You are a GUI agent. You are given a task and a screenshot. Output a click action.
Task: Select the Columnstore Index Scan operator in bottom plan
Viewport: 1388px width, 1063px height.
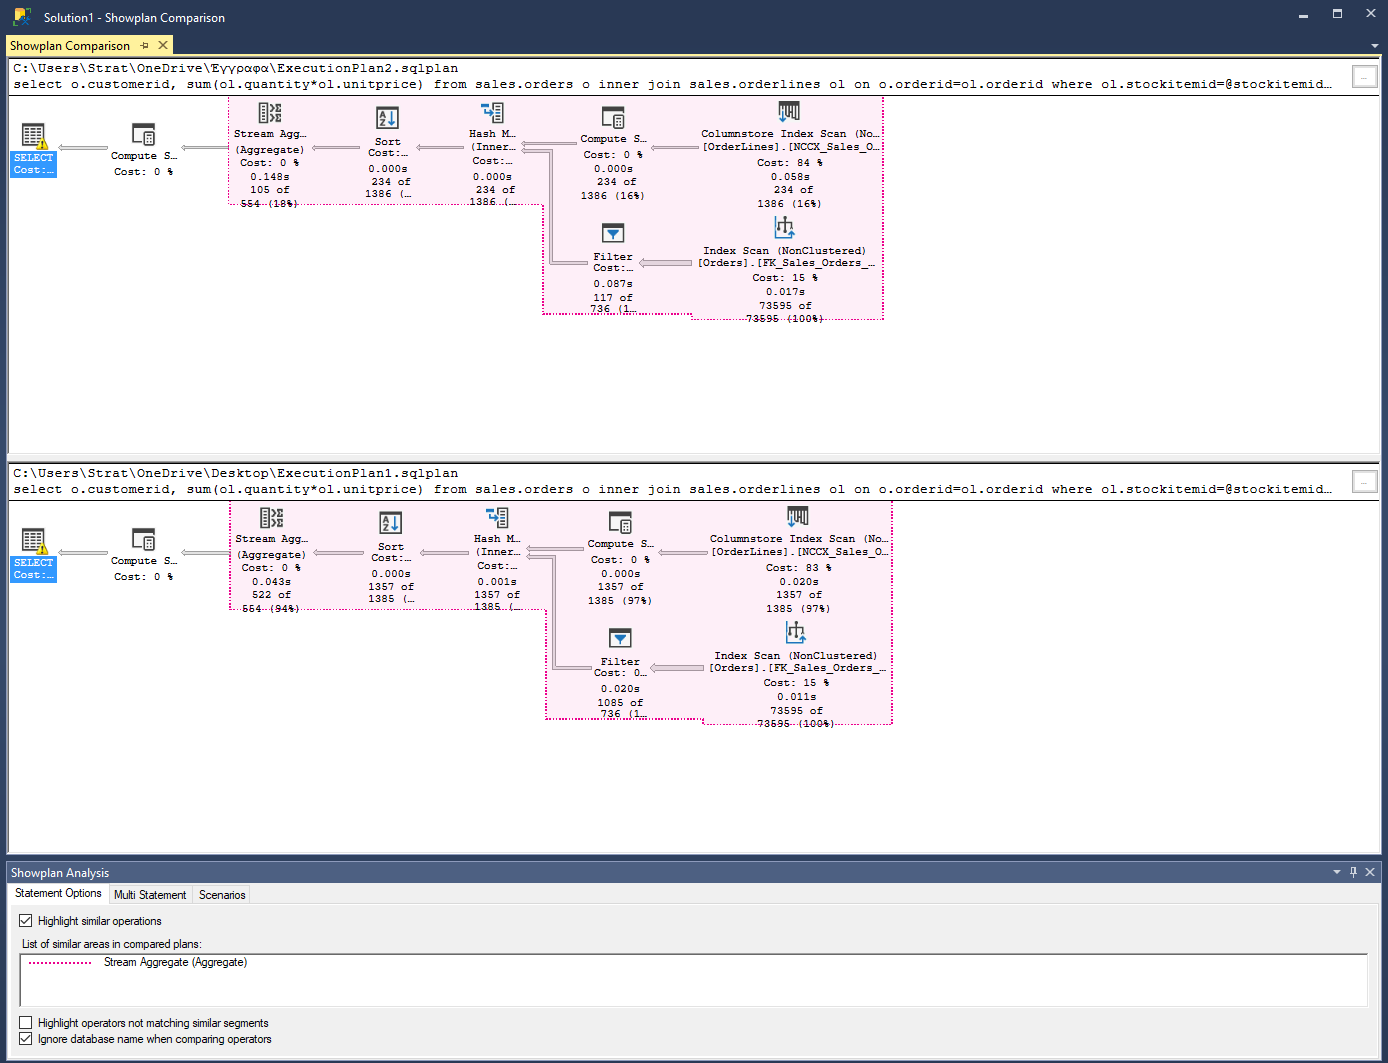[797, 517]
